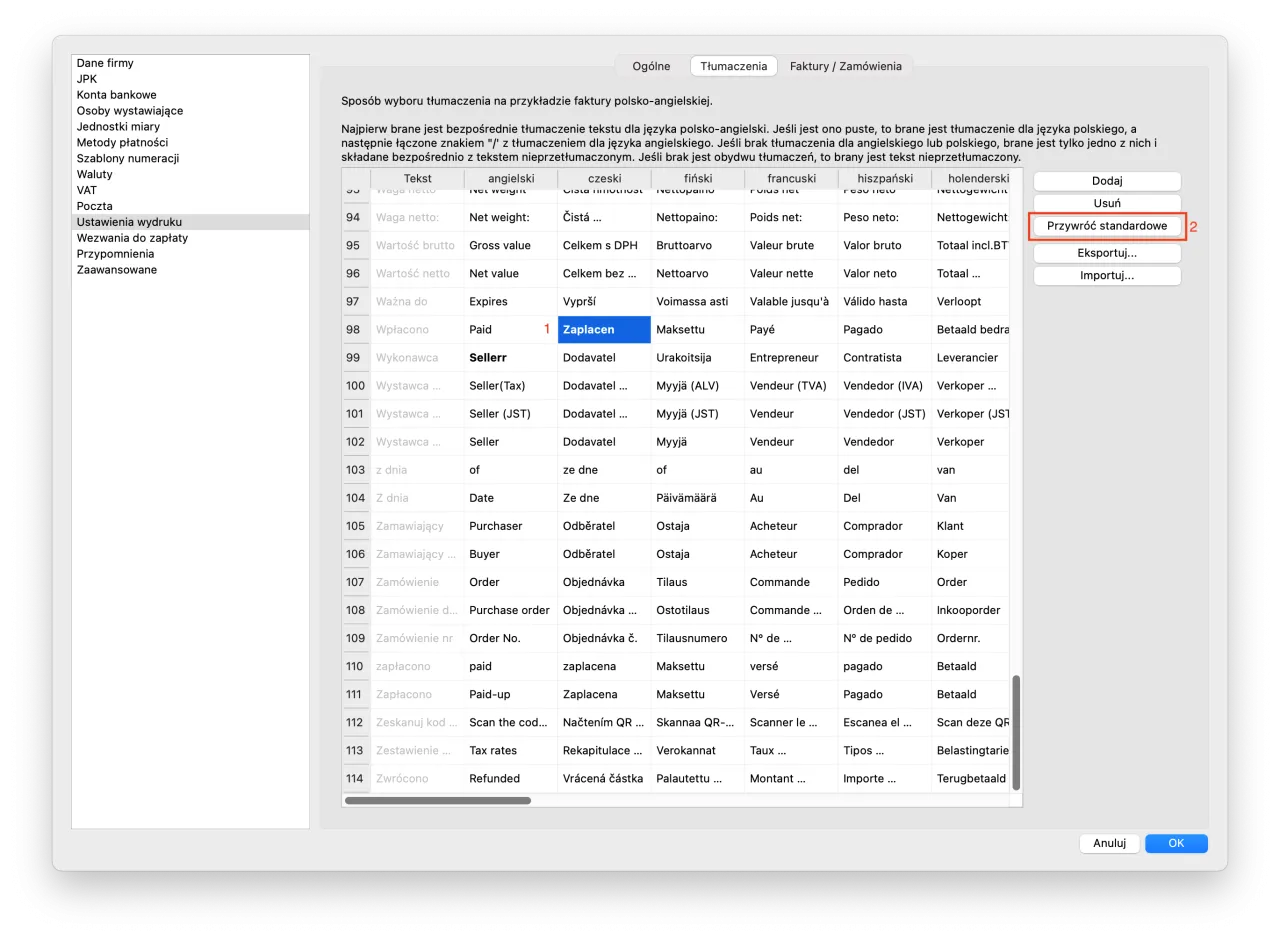1280x940 pixels.
Task: Click the bold Sellerr cell
Action: (x=511, y=357)
